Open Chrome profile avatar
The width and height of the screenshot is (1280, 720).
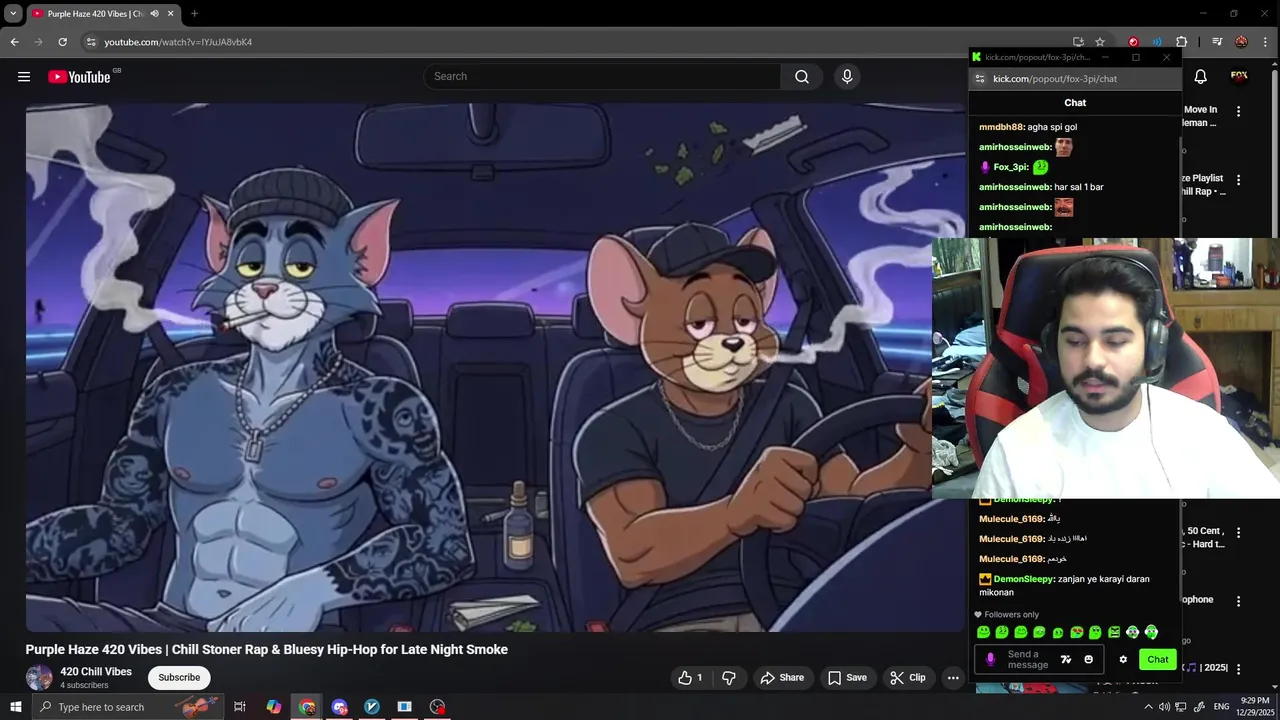pos(1241,42)
